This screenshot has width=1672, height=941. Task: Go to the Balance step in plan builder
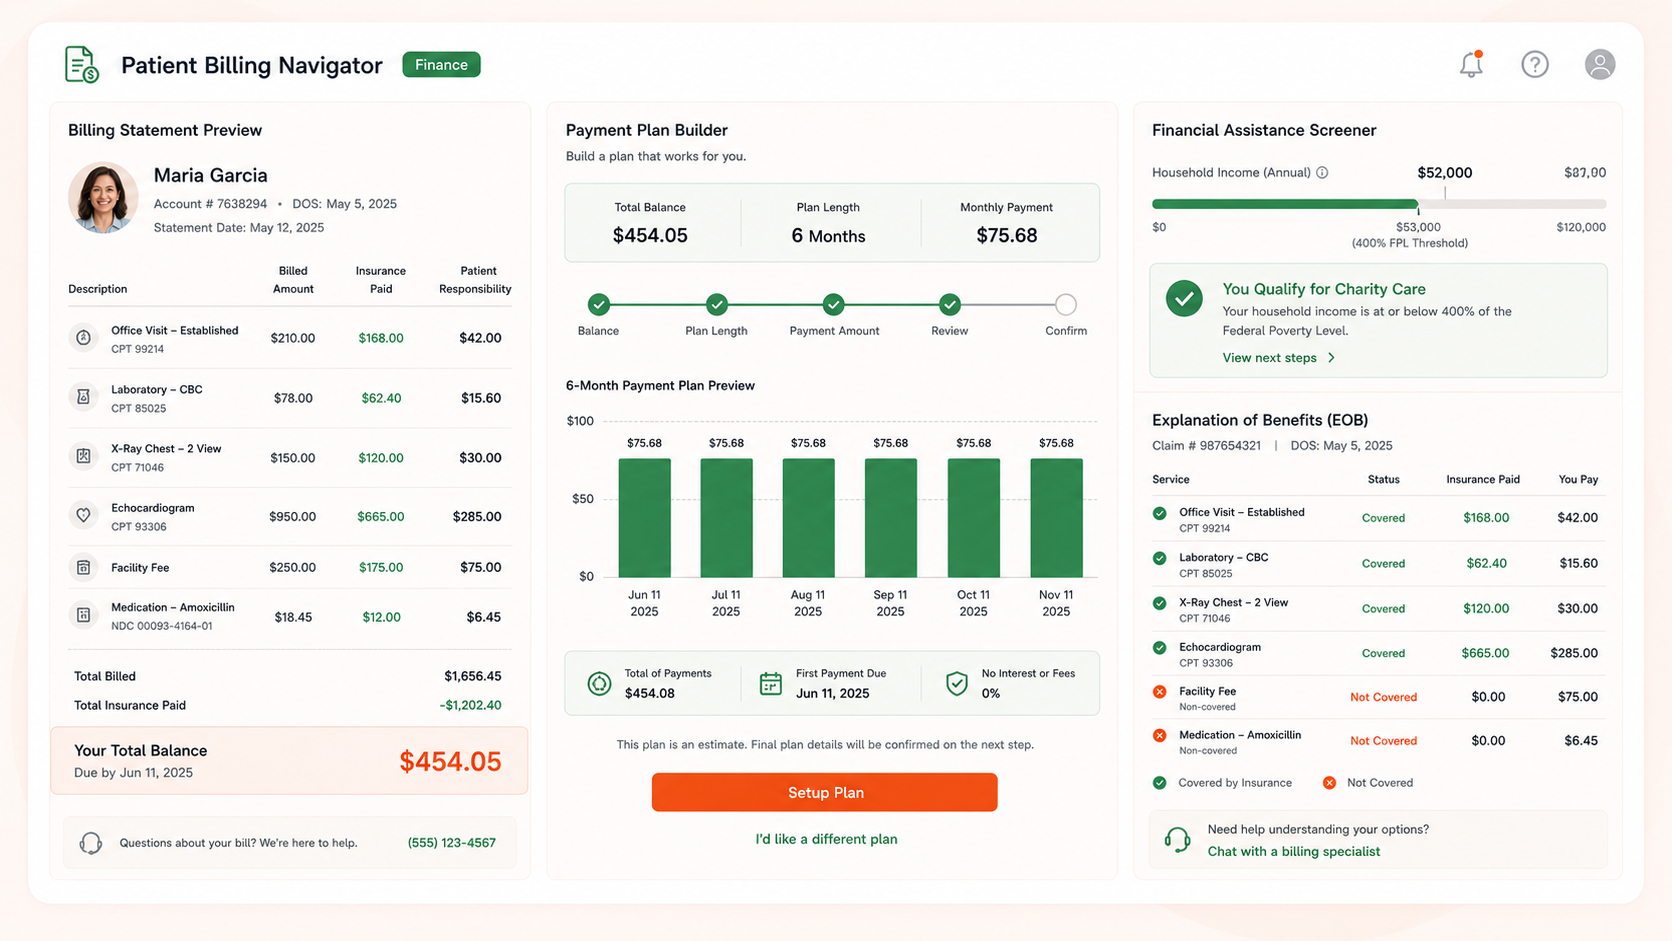click(x=599, y=304)
